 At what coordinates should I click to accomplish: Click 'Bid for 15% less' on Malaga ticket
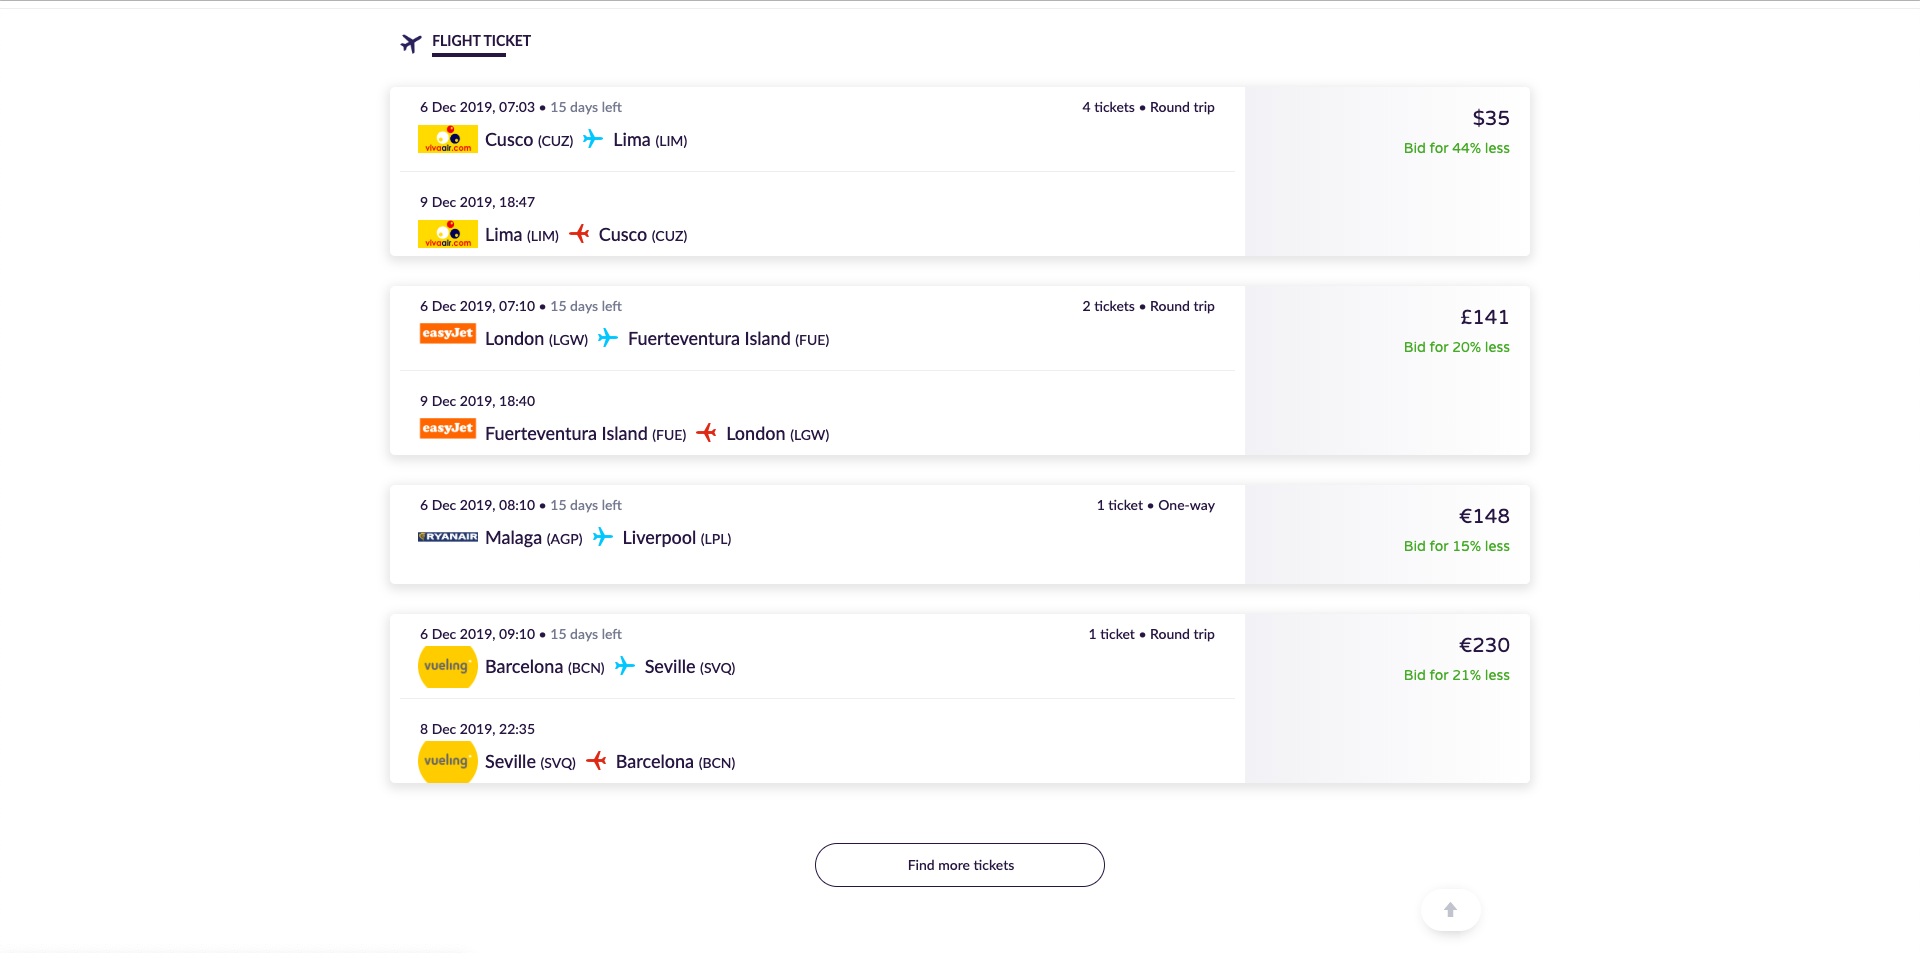point(1456,546)
